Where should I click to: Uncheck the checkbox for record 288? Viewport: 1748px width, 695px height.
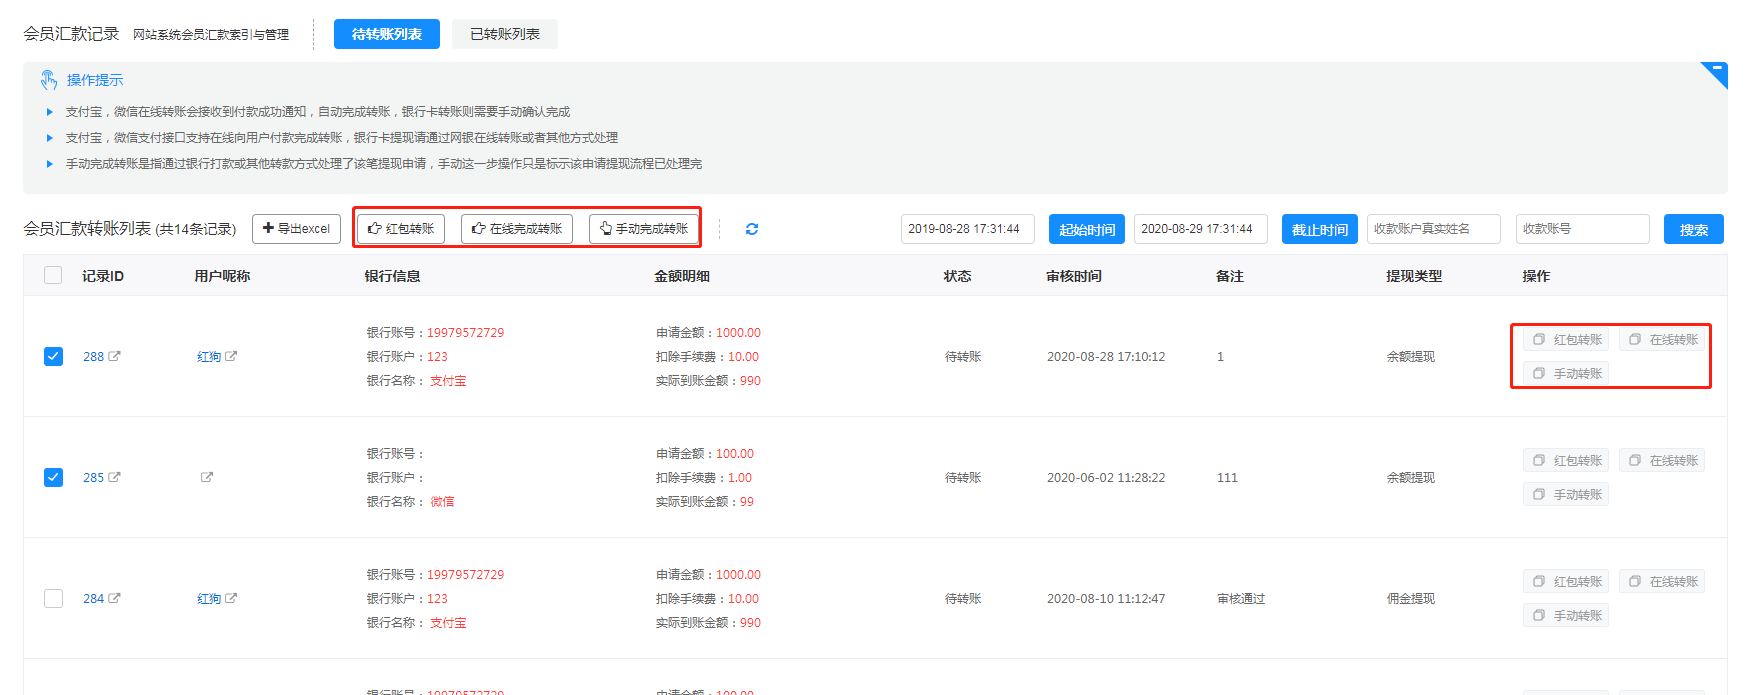click(53, 356)
